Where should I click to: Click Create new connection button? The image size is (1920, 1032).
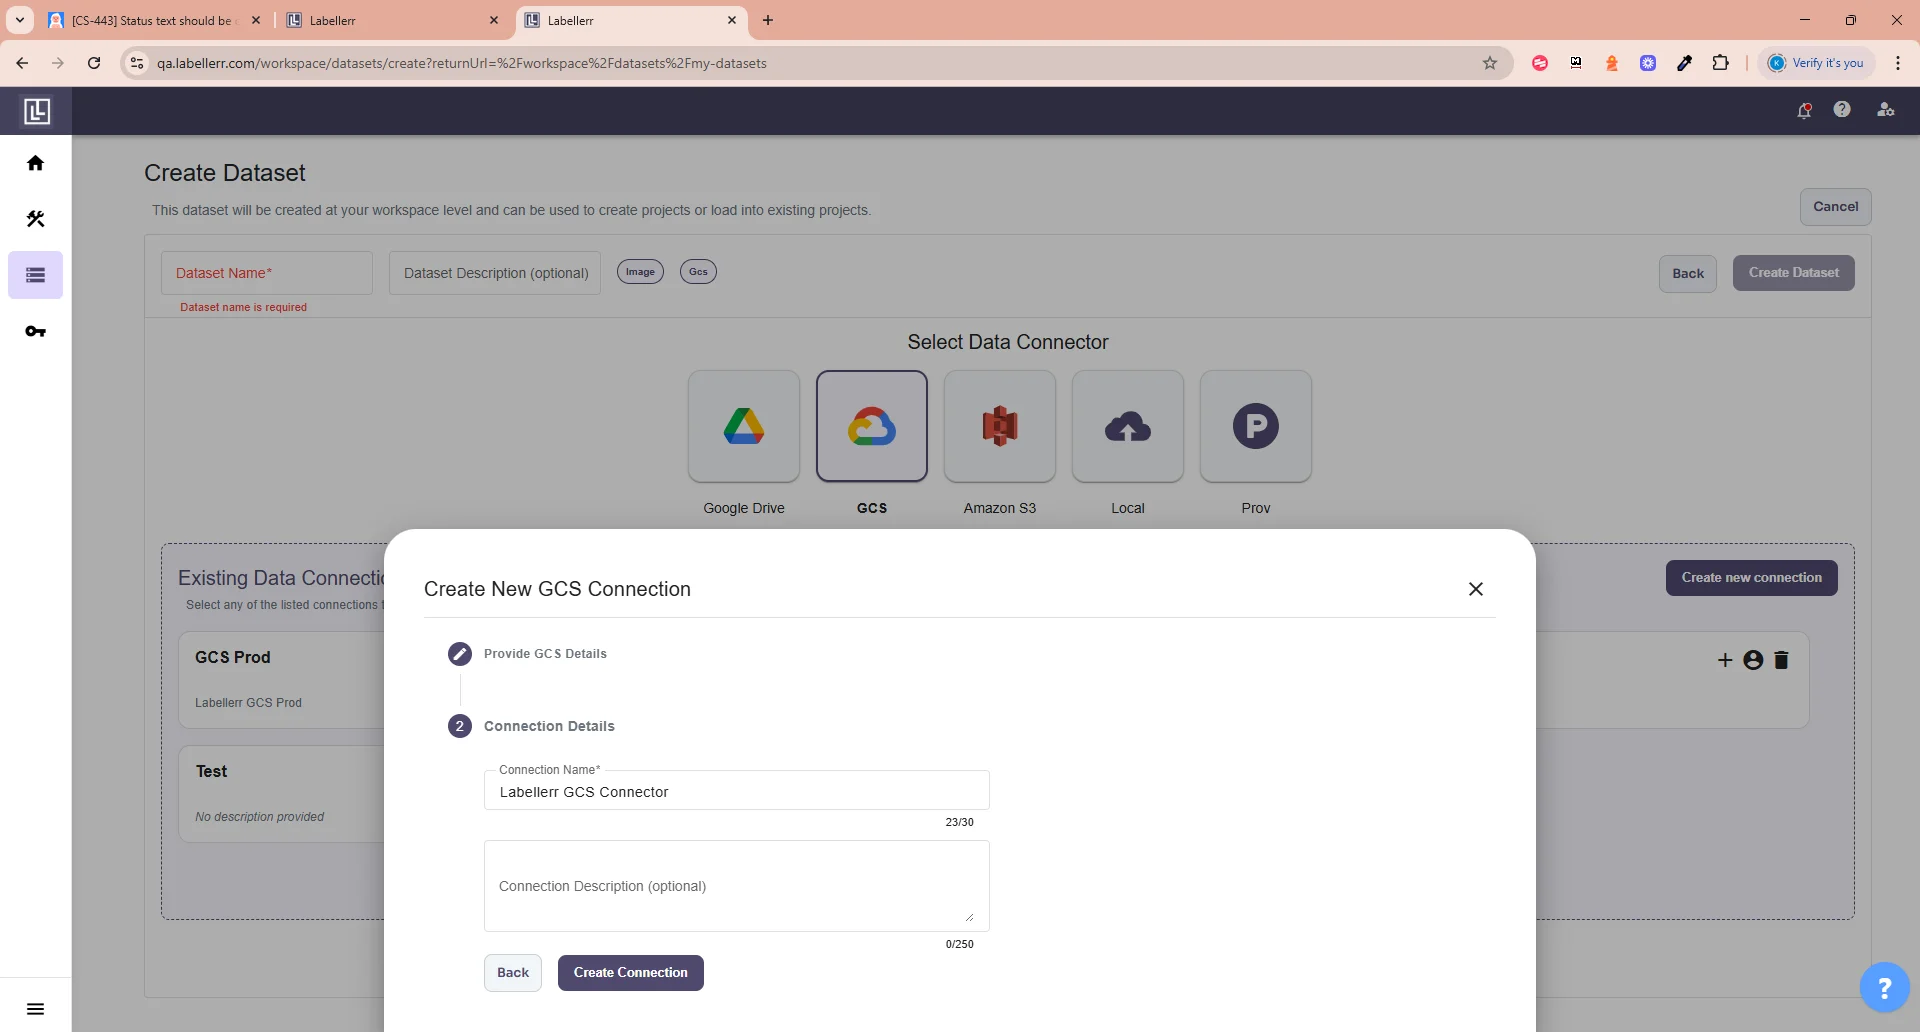coord(1752,578)
